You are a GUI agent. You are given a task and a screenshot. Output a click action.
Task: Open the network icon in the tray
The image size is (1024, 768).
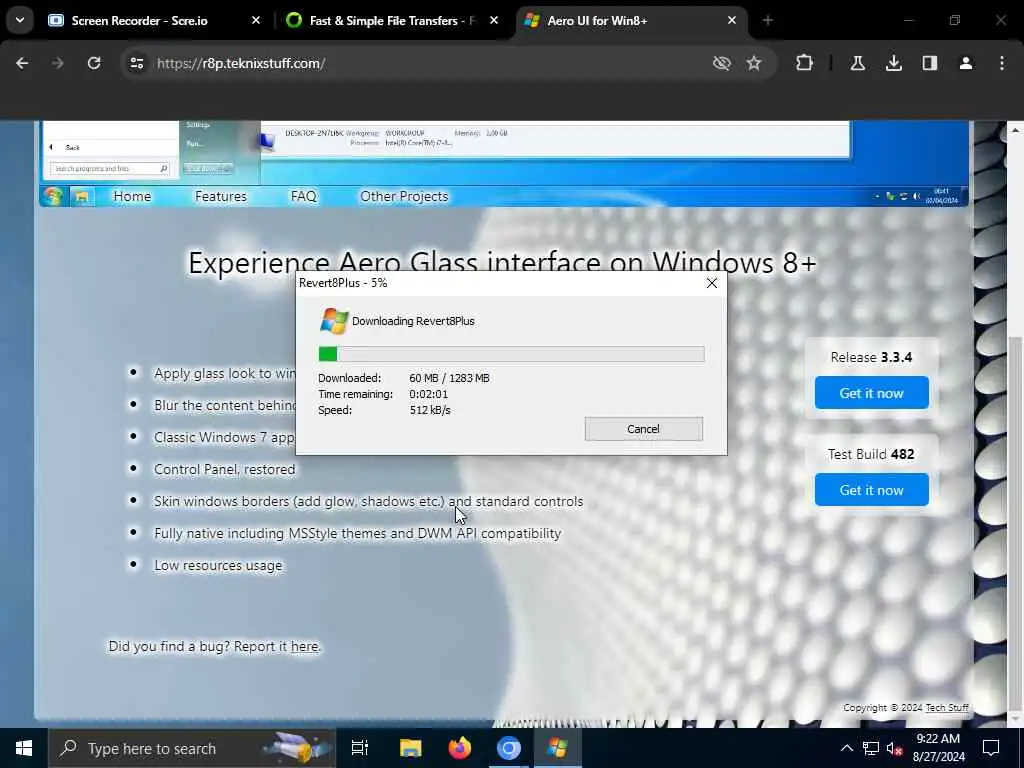[x=871, y=748]
